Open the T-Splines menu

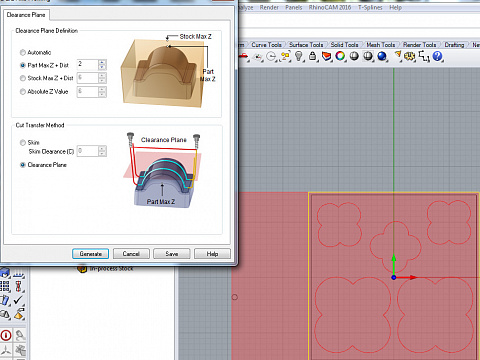370,7
